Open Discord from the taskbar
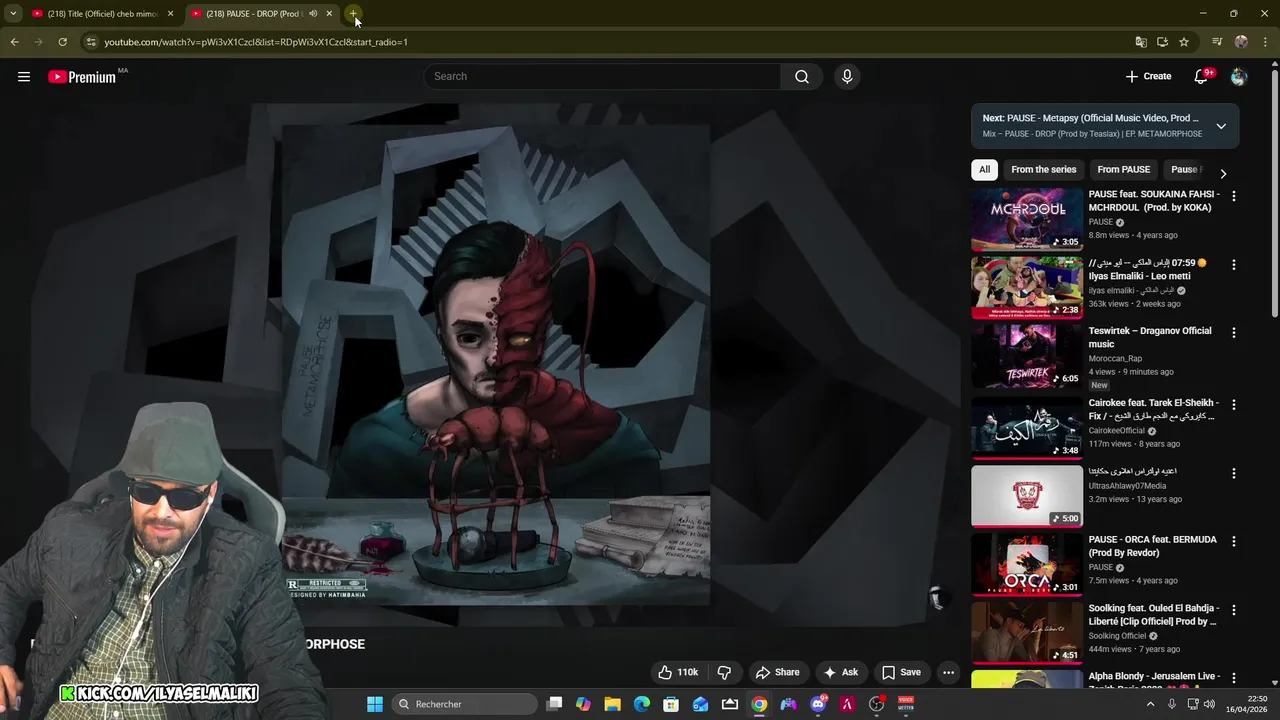Screen dimensions: 1280x720 coord(818,704)
